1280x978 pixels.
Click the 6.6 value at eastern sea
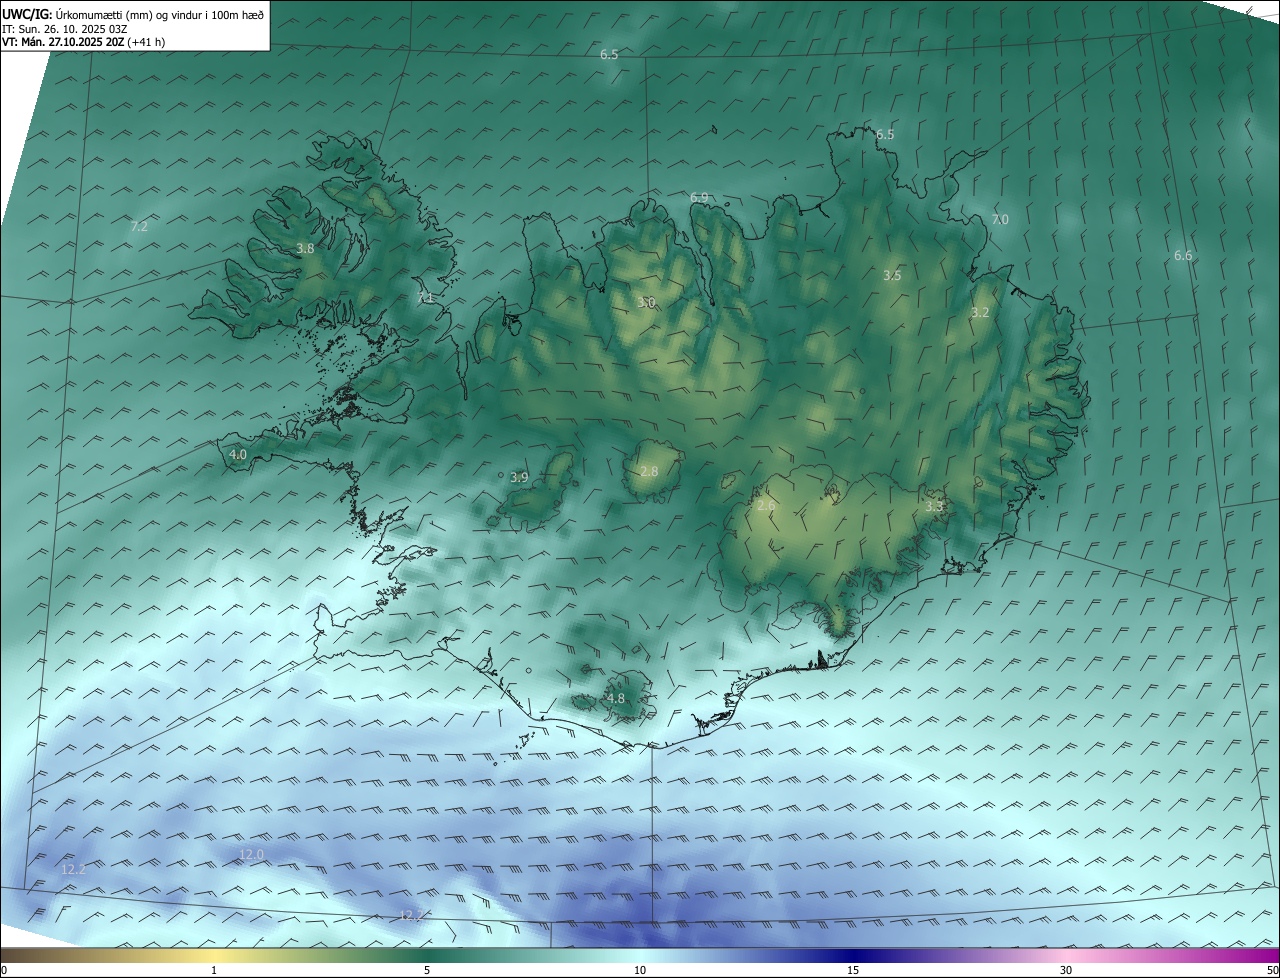point(1183,256)
